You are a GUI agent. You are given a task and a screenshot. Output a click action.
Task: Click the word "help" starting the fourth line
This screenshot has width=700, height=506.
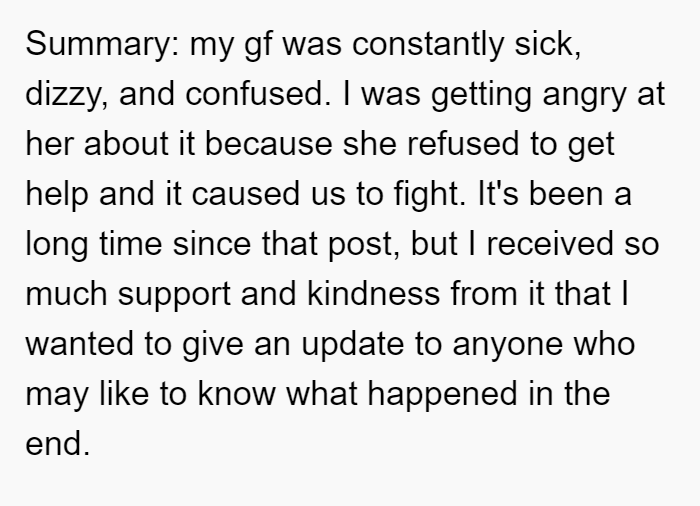click(57, 194)
